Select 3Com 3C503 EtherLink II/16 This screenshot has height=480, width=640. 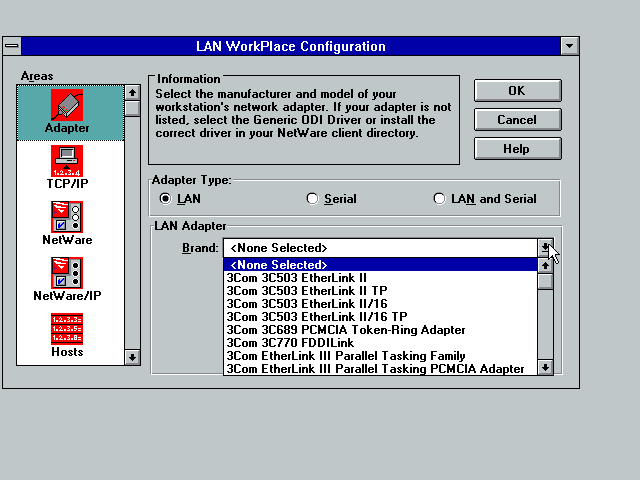(380, 304)
